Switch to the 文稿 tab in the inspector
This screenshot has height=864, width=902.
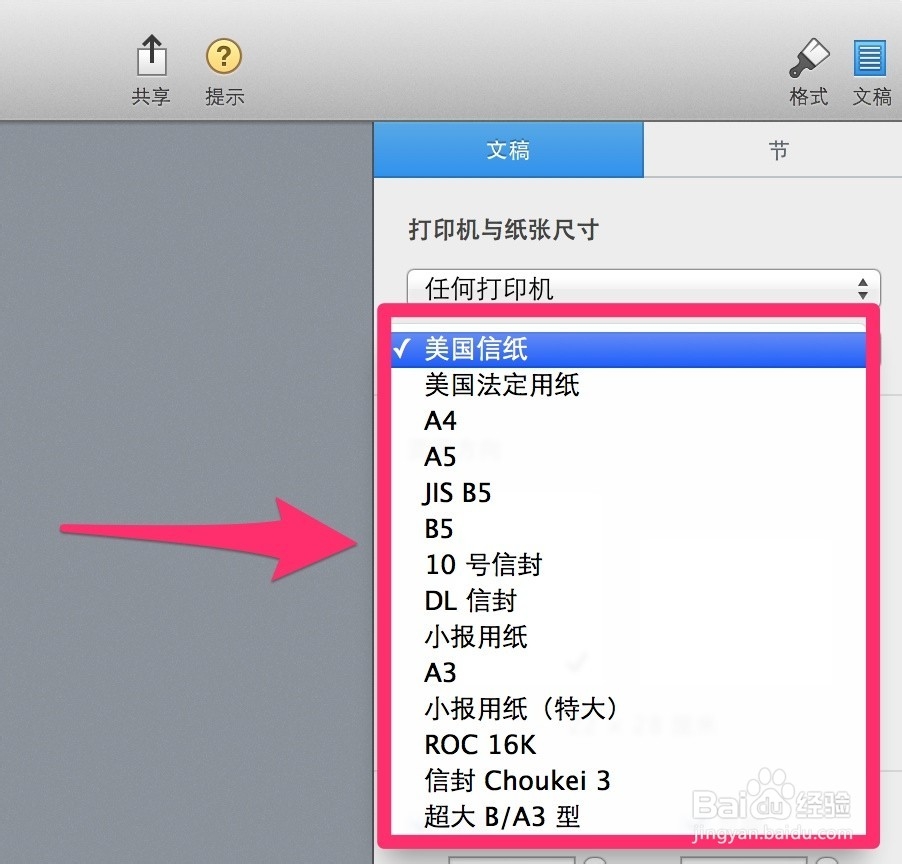click(509, 150)
